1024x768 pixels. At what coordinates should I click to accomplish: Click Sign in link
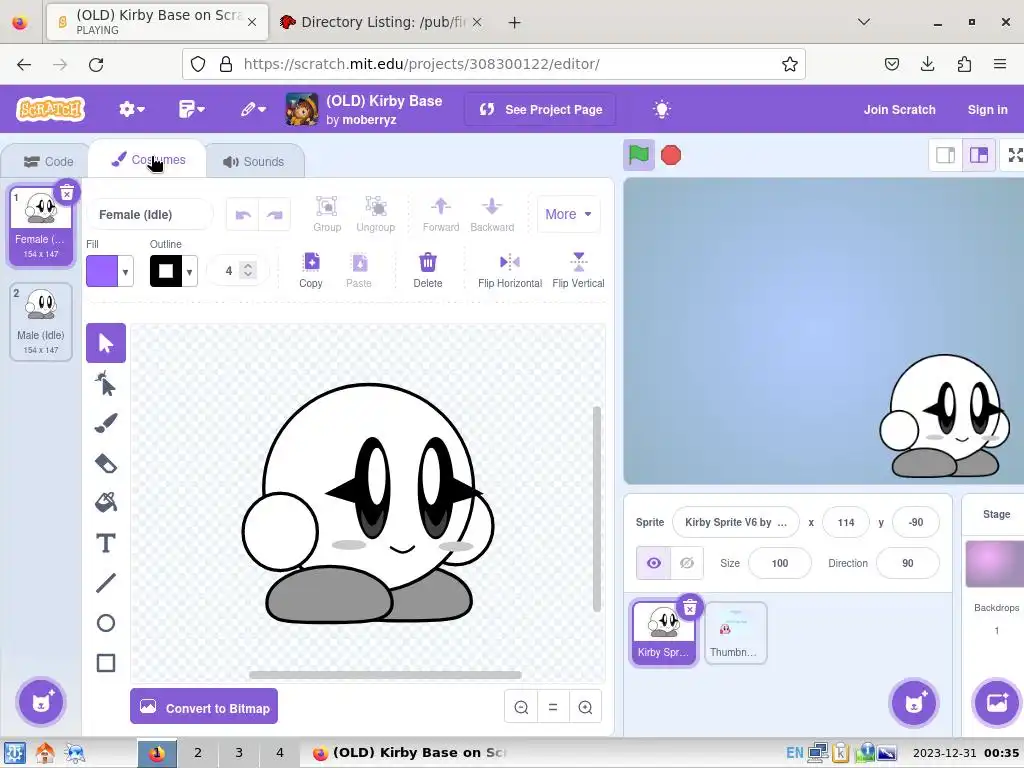987,109
